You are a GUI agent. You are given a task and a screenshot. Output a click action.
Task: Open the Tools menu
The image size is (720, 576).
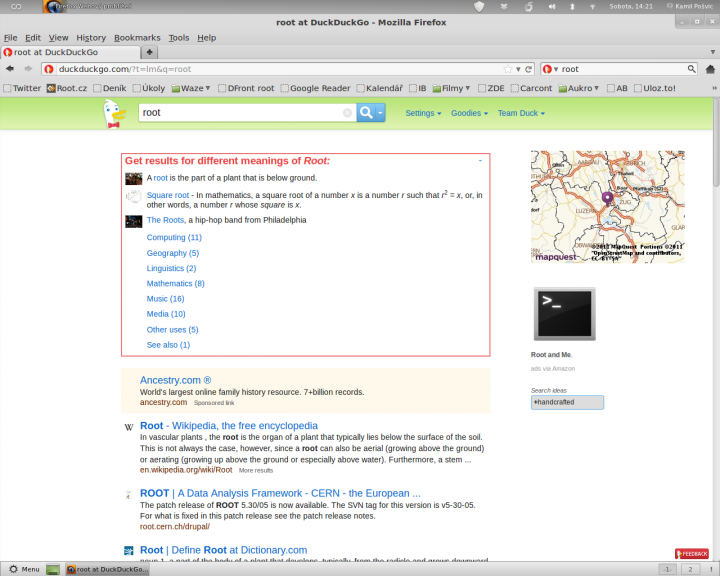[x=179, y=38]
